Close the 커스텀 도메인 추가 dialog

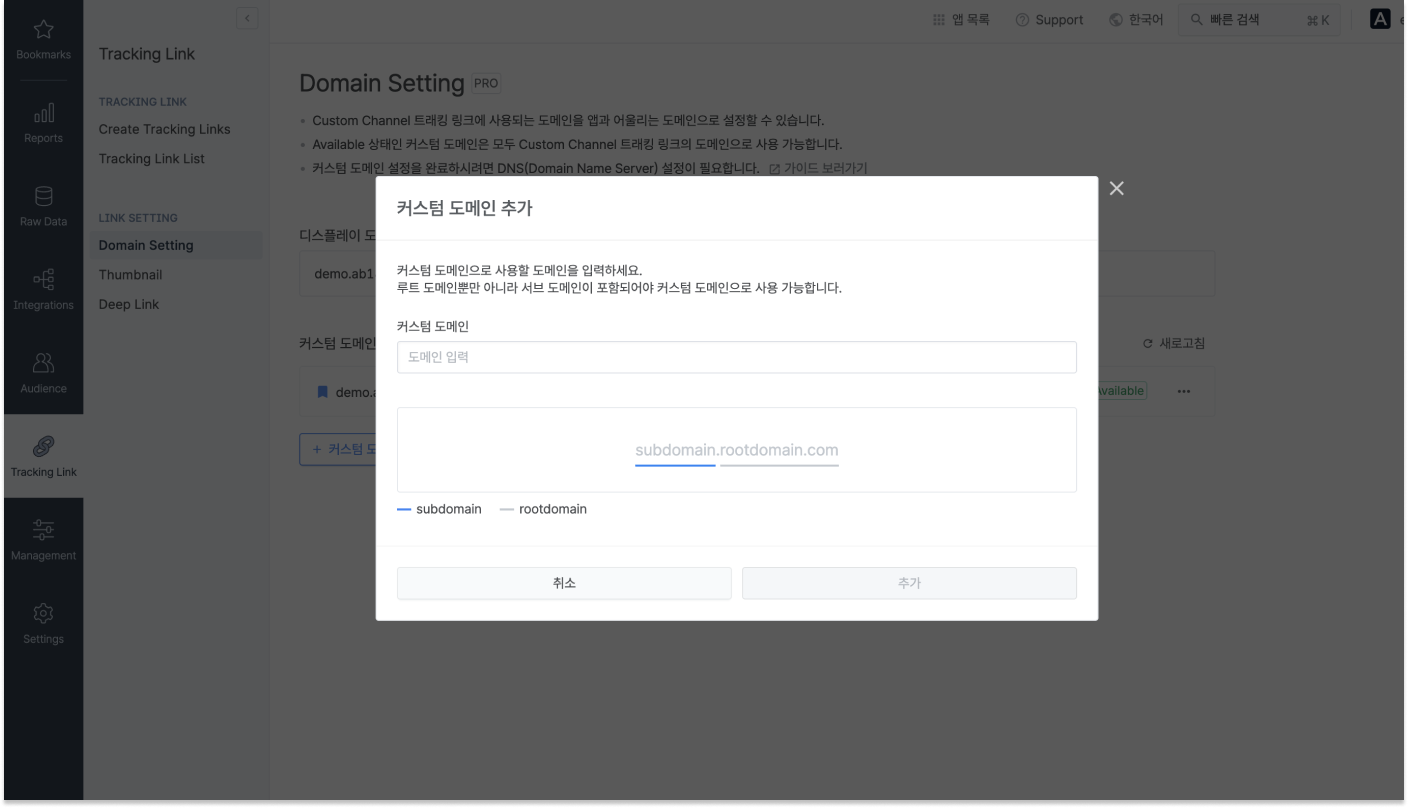point(1117,189)
